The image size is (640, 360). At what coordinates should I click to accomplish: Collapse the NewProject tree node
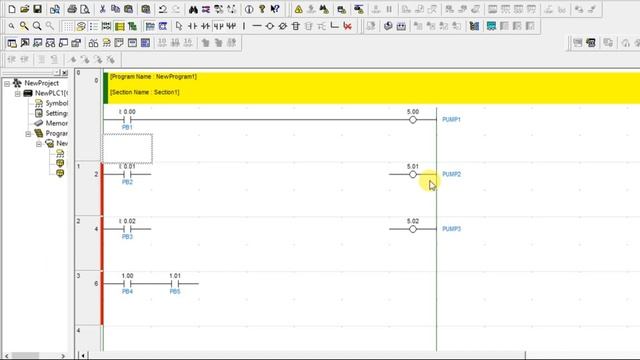pos(7,83)
